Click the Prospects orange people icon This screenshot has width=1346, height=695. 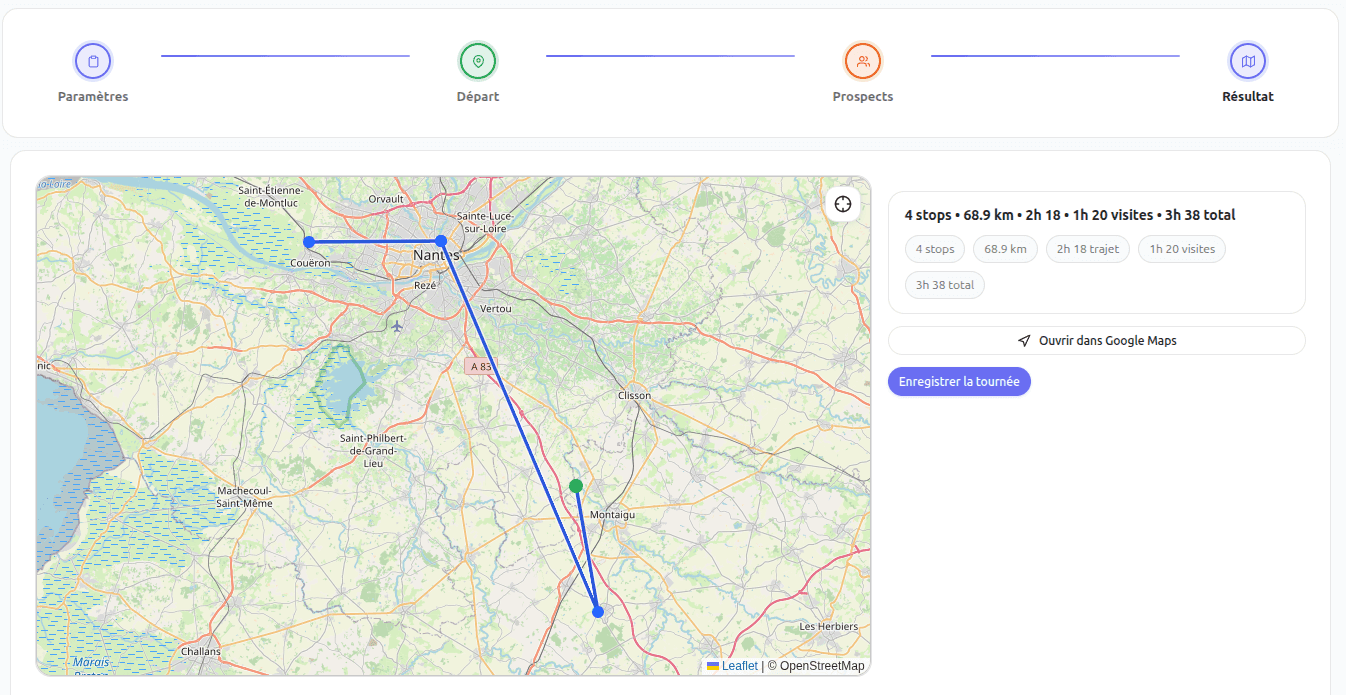click(x=863, y=60)
